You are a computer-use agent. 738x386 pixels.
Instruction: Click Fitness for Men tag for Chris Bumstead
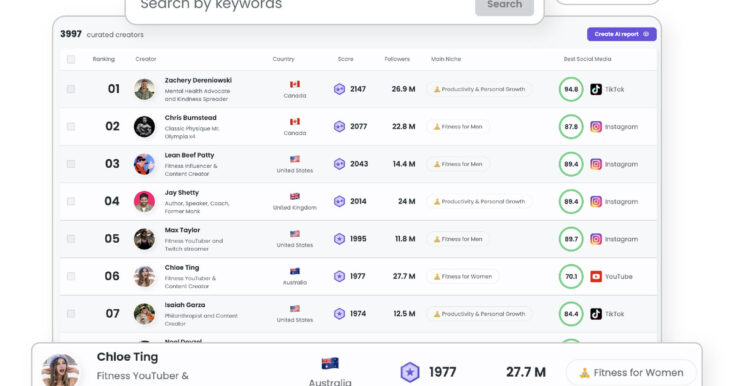pos(458,127)
